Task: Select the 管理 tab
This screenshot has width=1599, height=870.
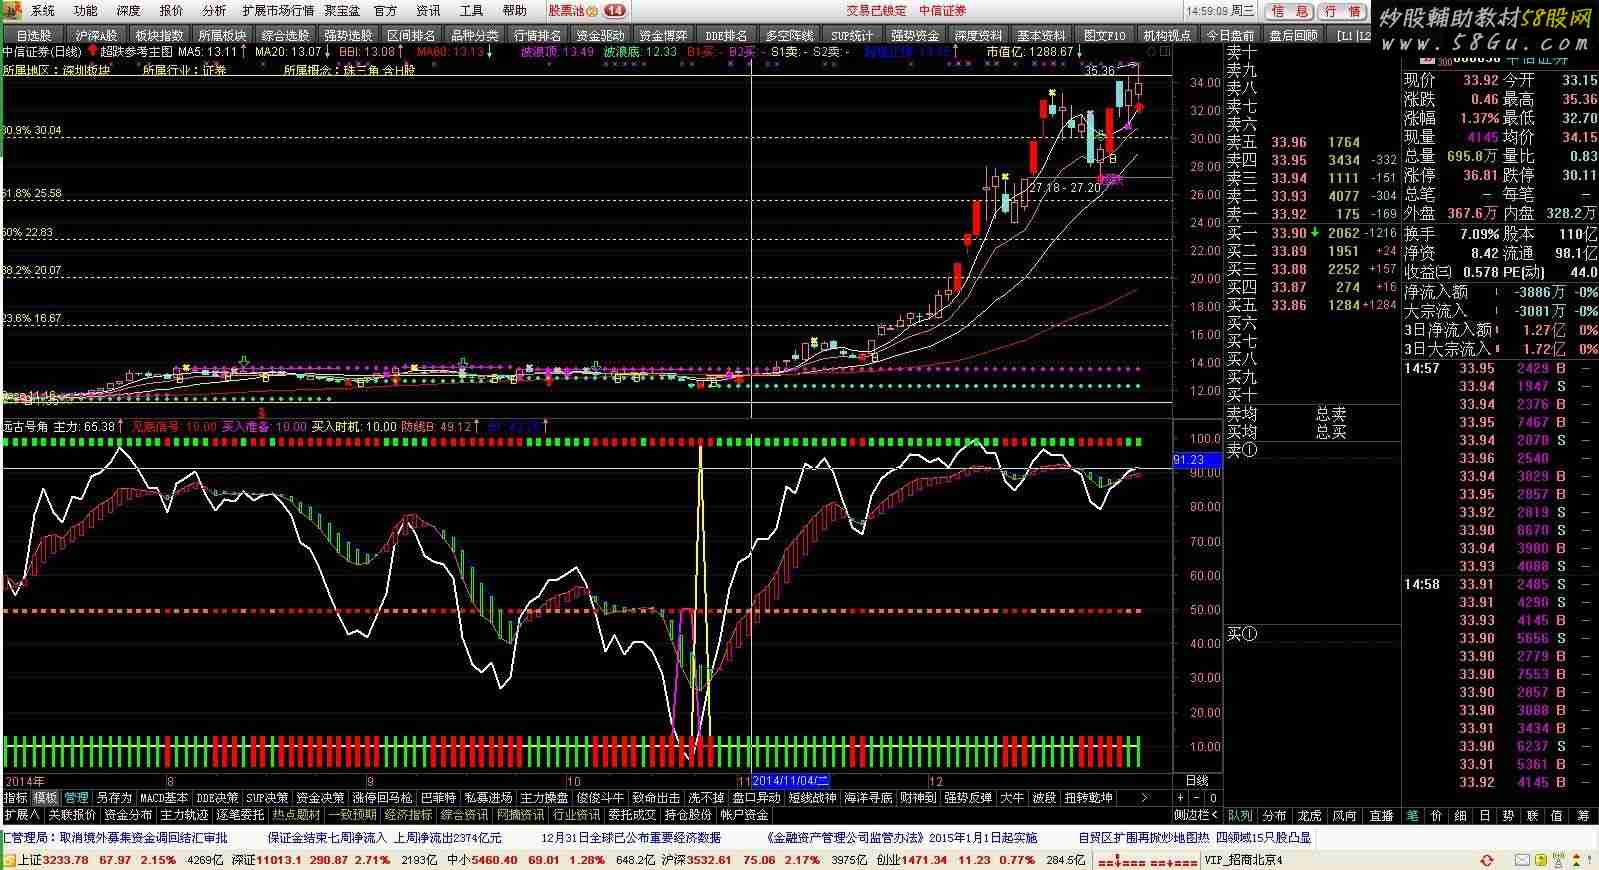Action: [76, 798]
